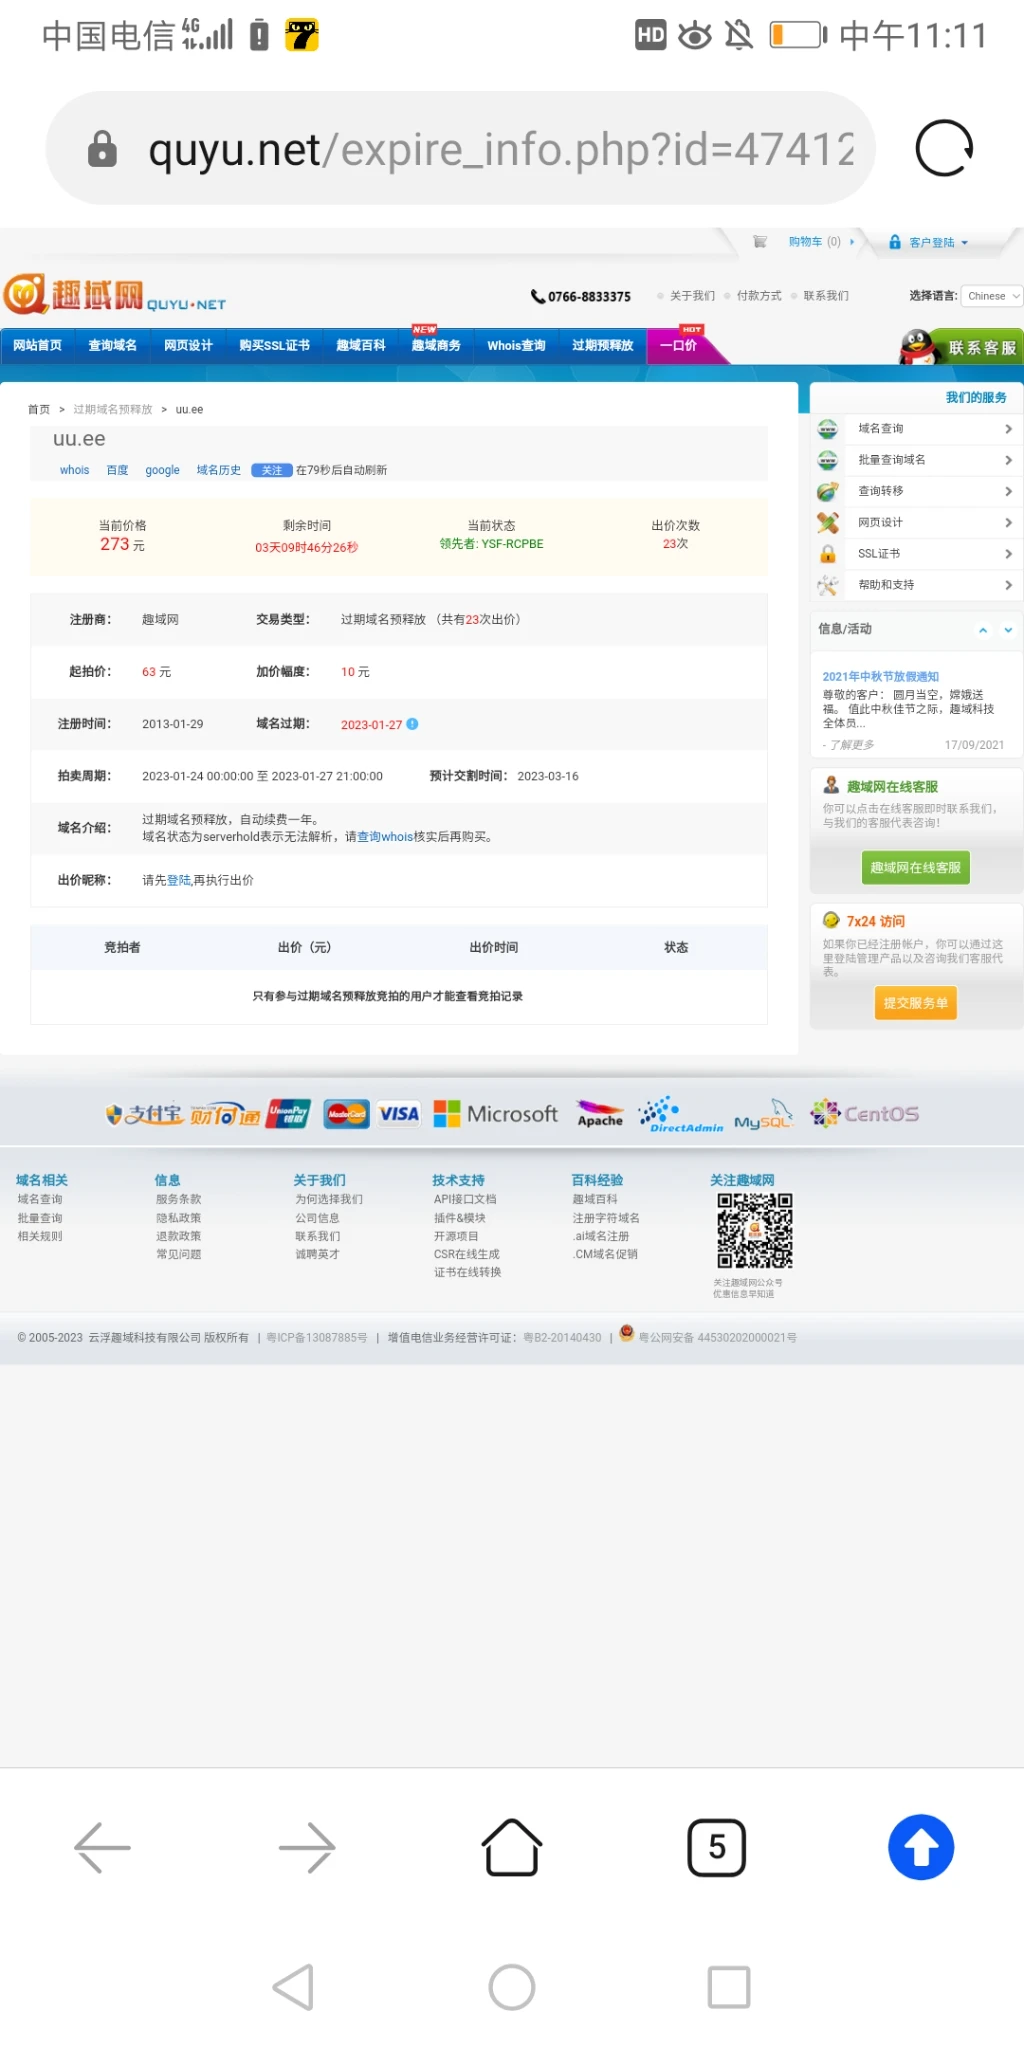
Task: Open the 过期预释放 navigation tab
Action: (602, 346)
